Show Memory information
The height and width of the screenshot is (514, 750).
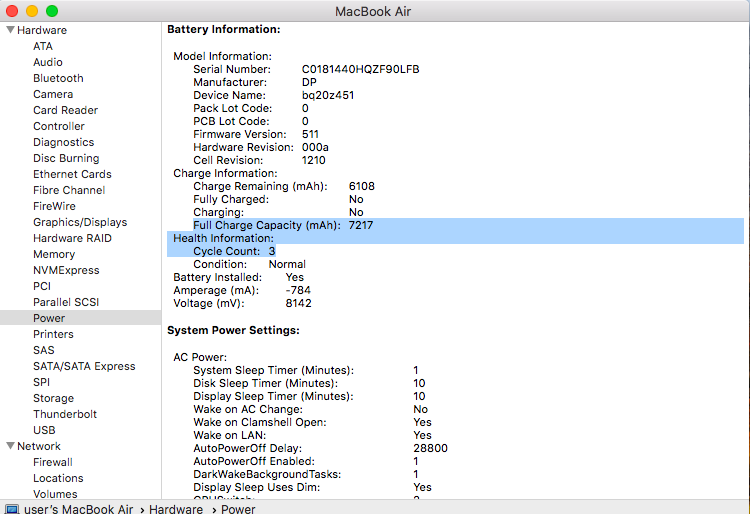tap(54, 254)
